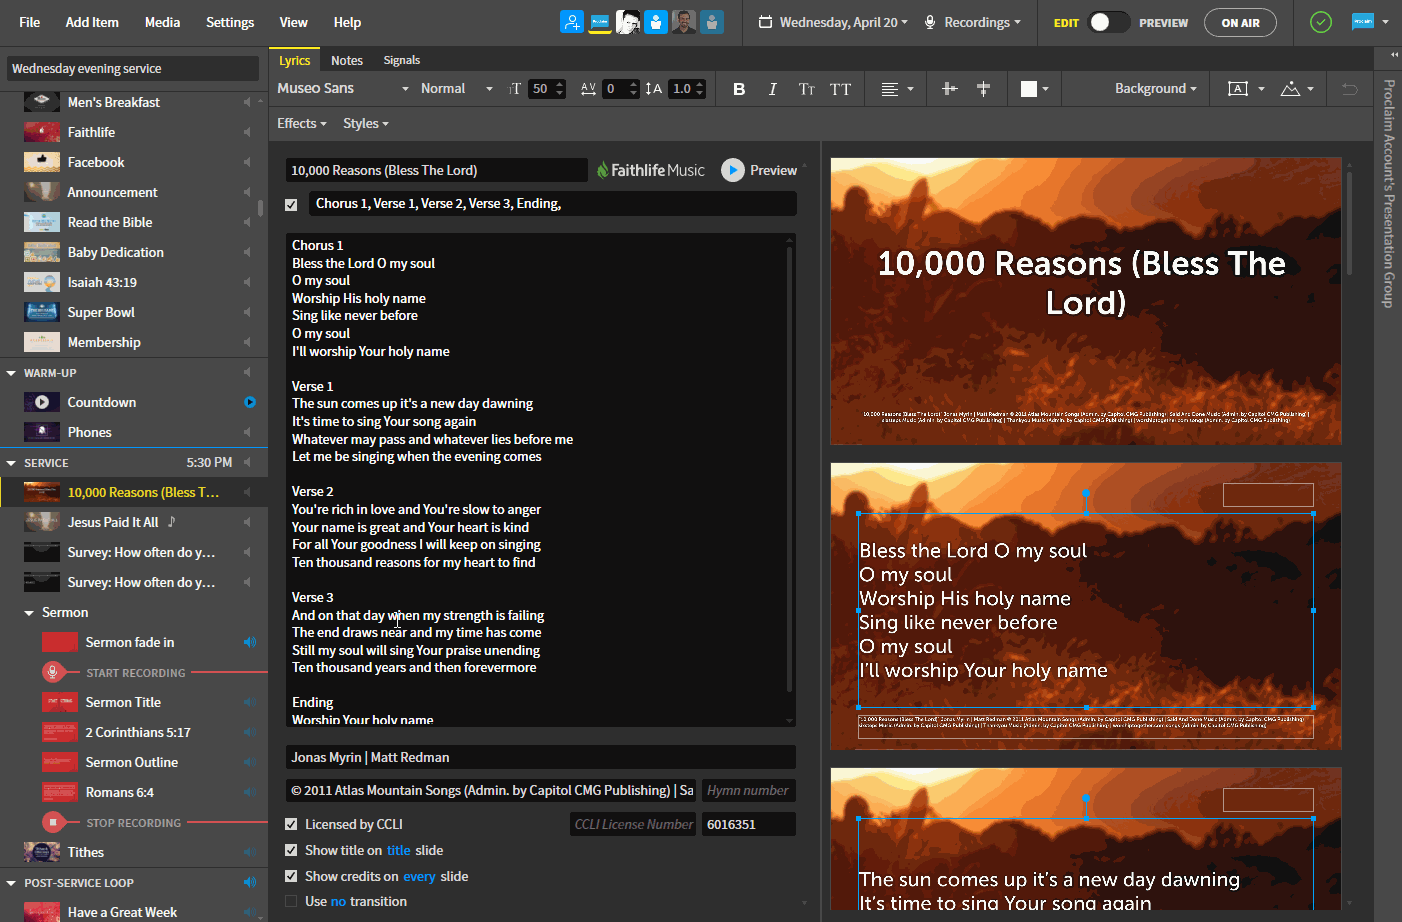Increase the font size stepper

(560, 84)
